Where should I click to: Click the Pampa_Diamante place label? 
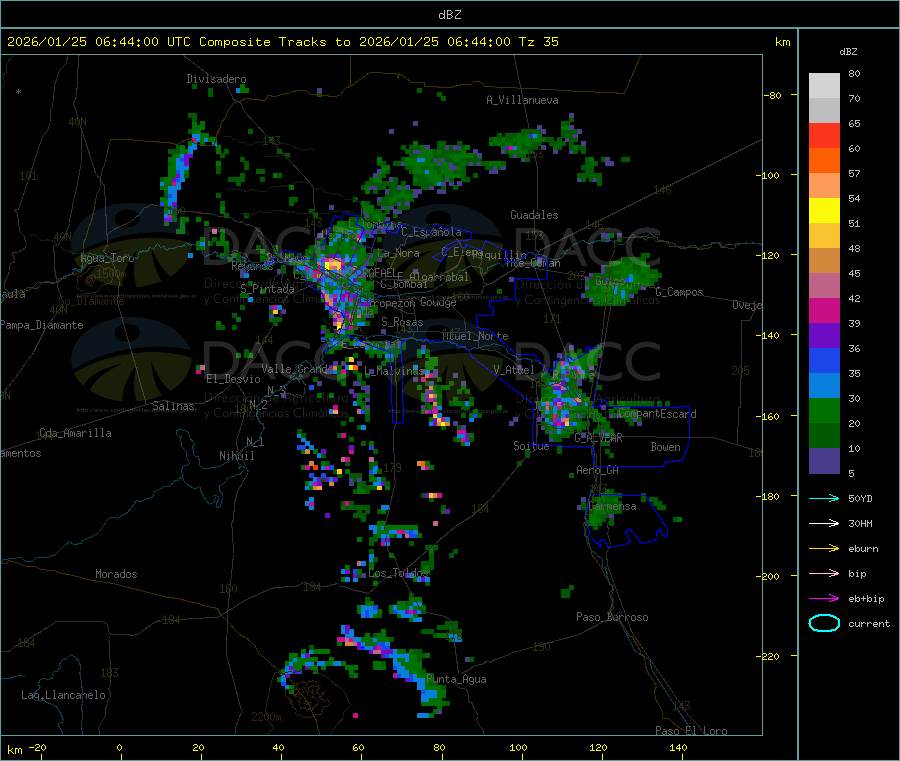click(41, 325)
